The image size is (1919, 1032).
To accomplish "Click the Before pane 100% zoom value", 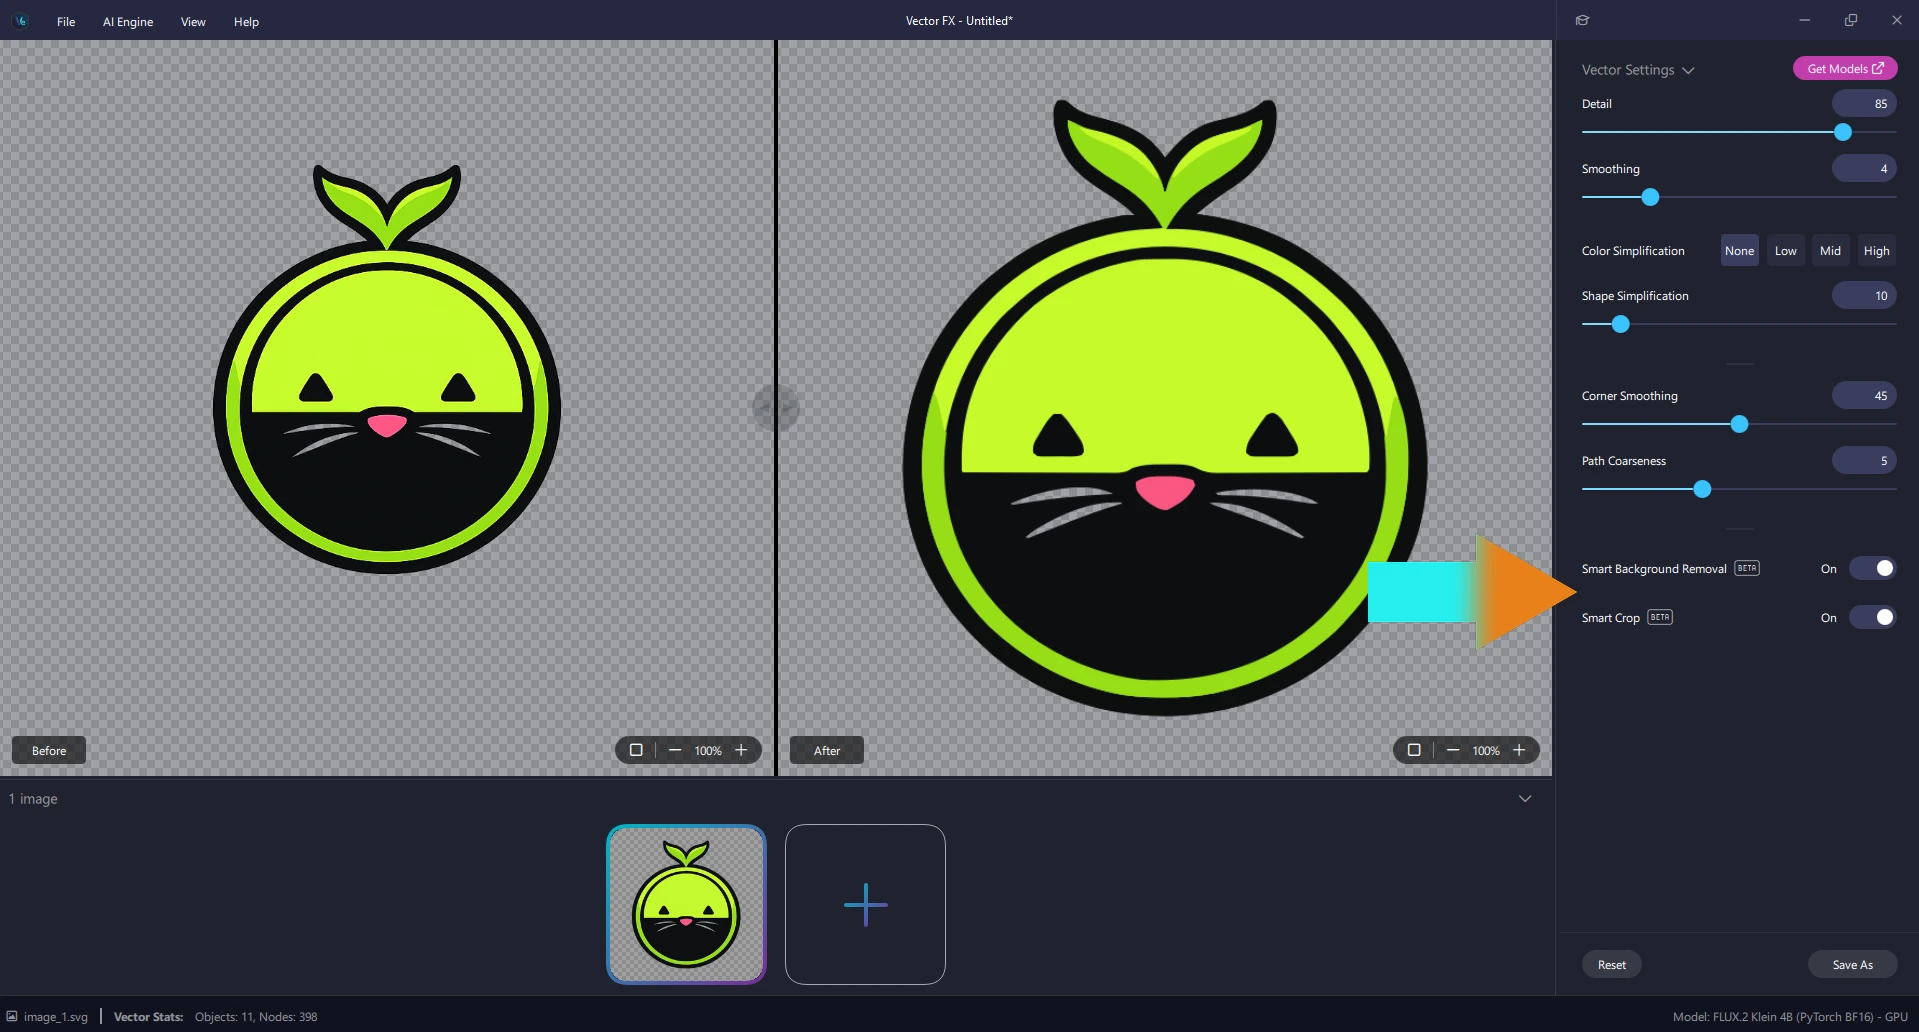I will point(708,750).
